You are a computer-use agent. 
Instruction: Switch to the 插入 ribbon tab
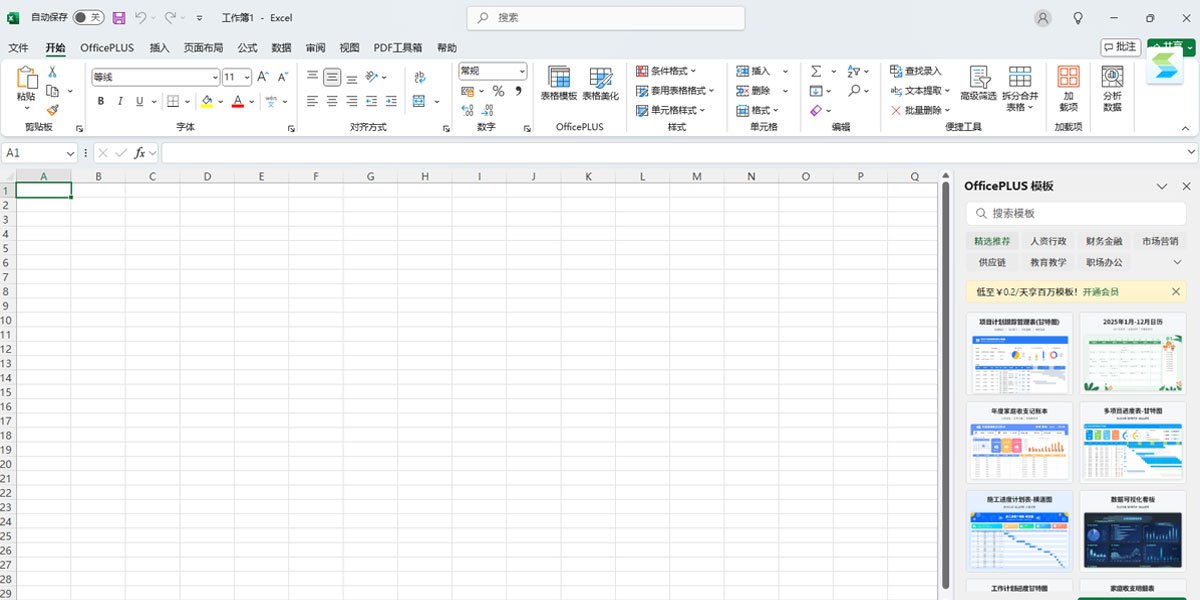158,47
